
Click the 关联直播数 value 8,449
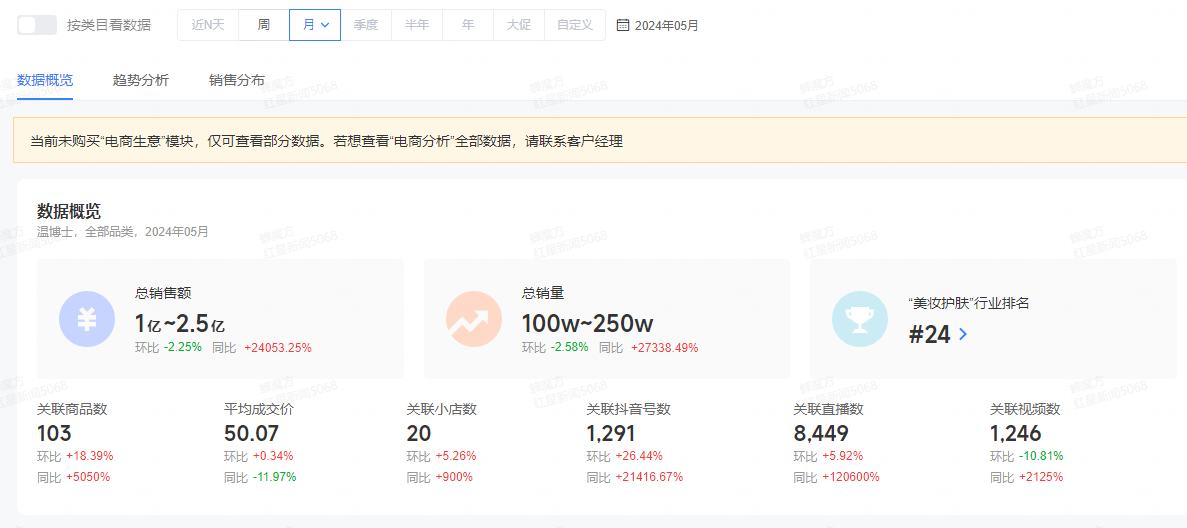[x=821, y=433]
